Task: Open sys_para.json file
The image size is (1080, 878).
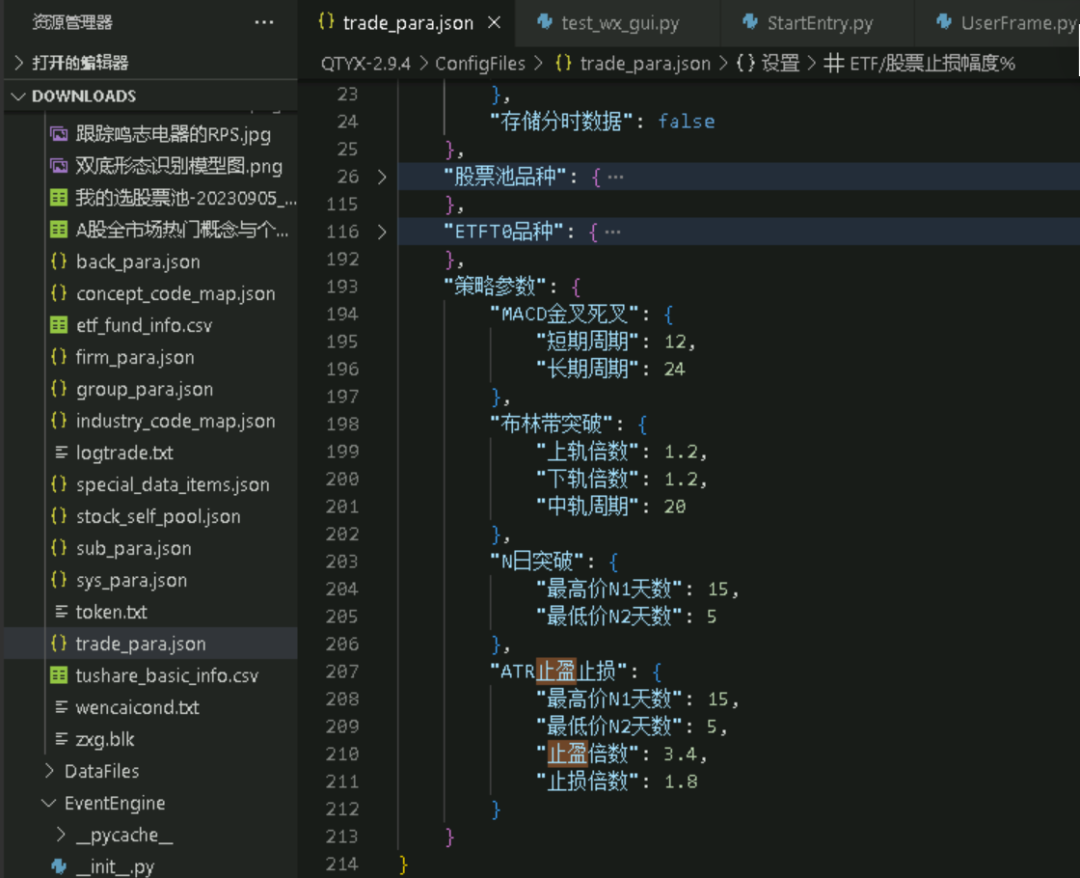Action: point(132,580)
